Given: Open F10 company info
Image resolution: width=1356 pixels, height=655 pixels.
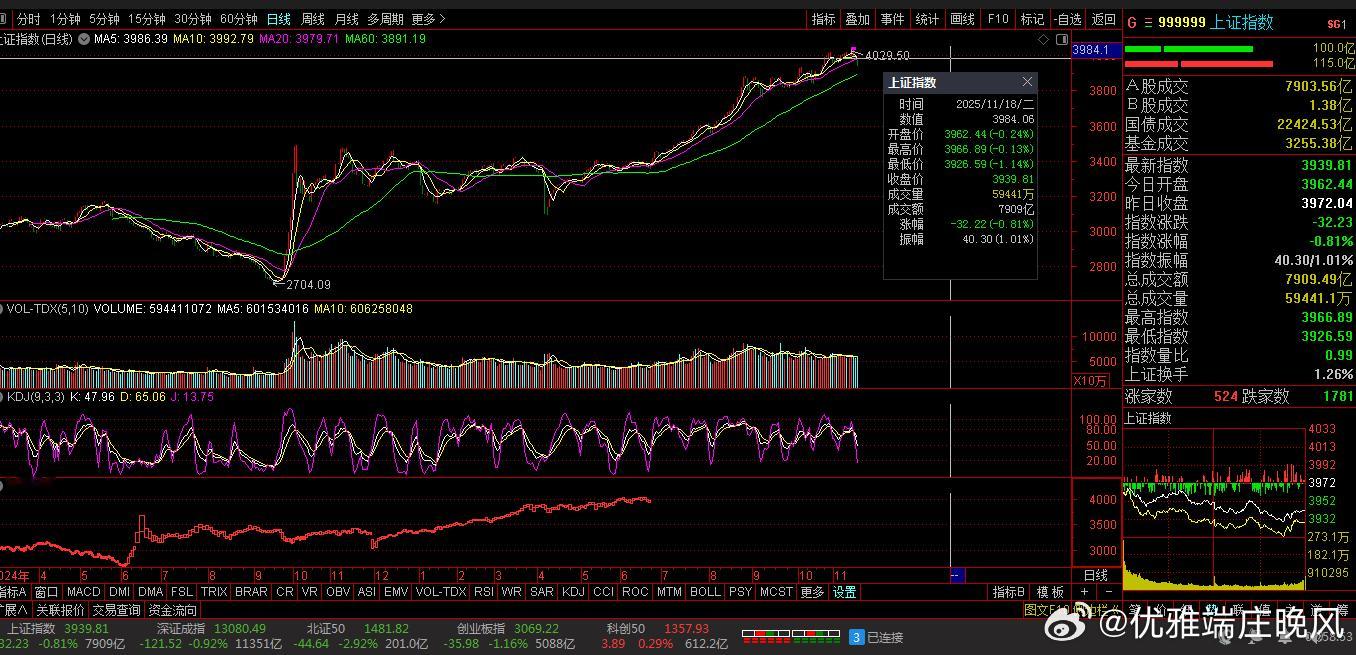Looking at the screenshot, I should (997, 19).
